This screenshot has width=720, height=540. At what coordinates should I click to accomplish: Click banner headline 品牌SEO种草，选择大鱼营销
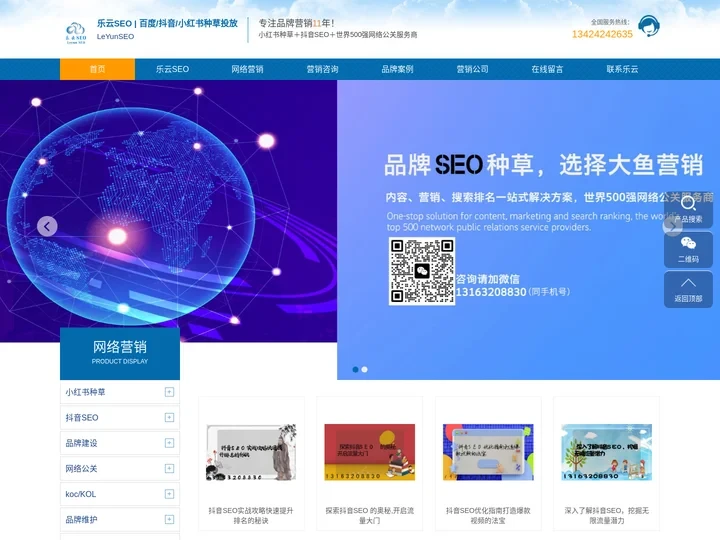[544, 164]
